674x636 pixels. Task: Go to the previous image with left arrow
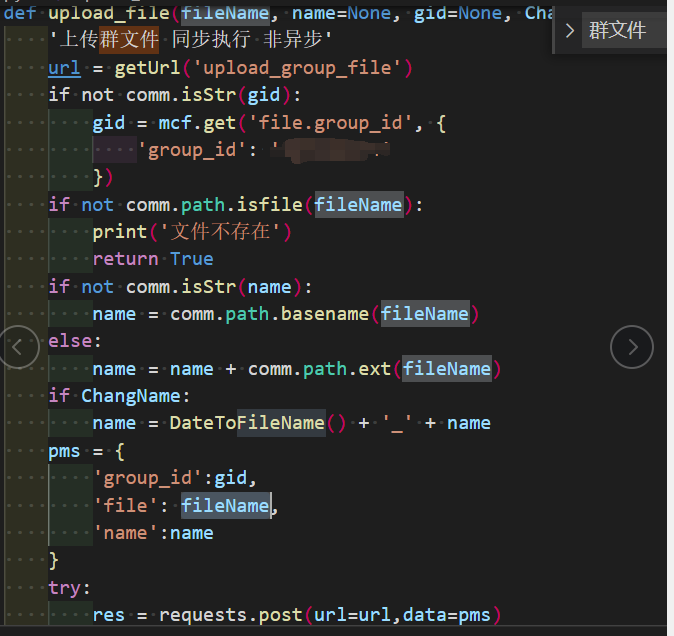coord(18,347)
